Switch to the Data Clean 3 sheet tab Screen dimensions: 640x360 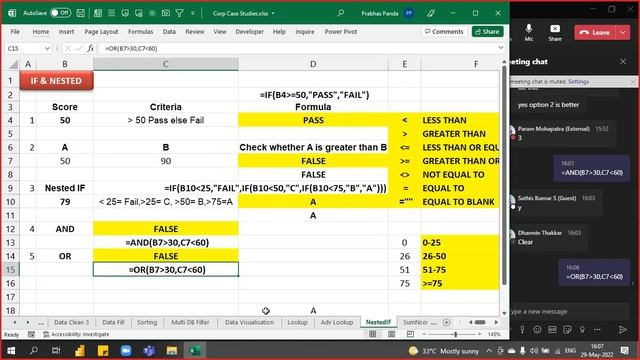pos(71,322)
